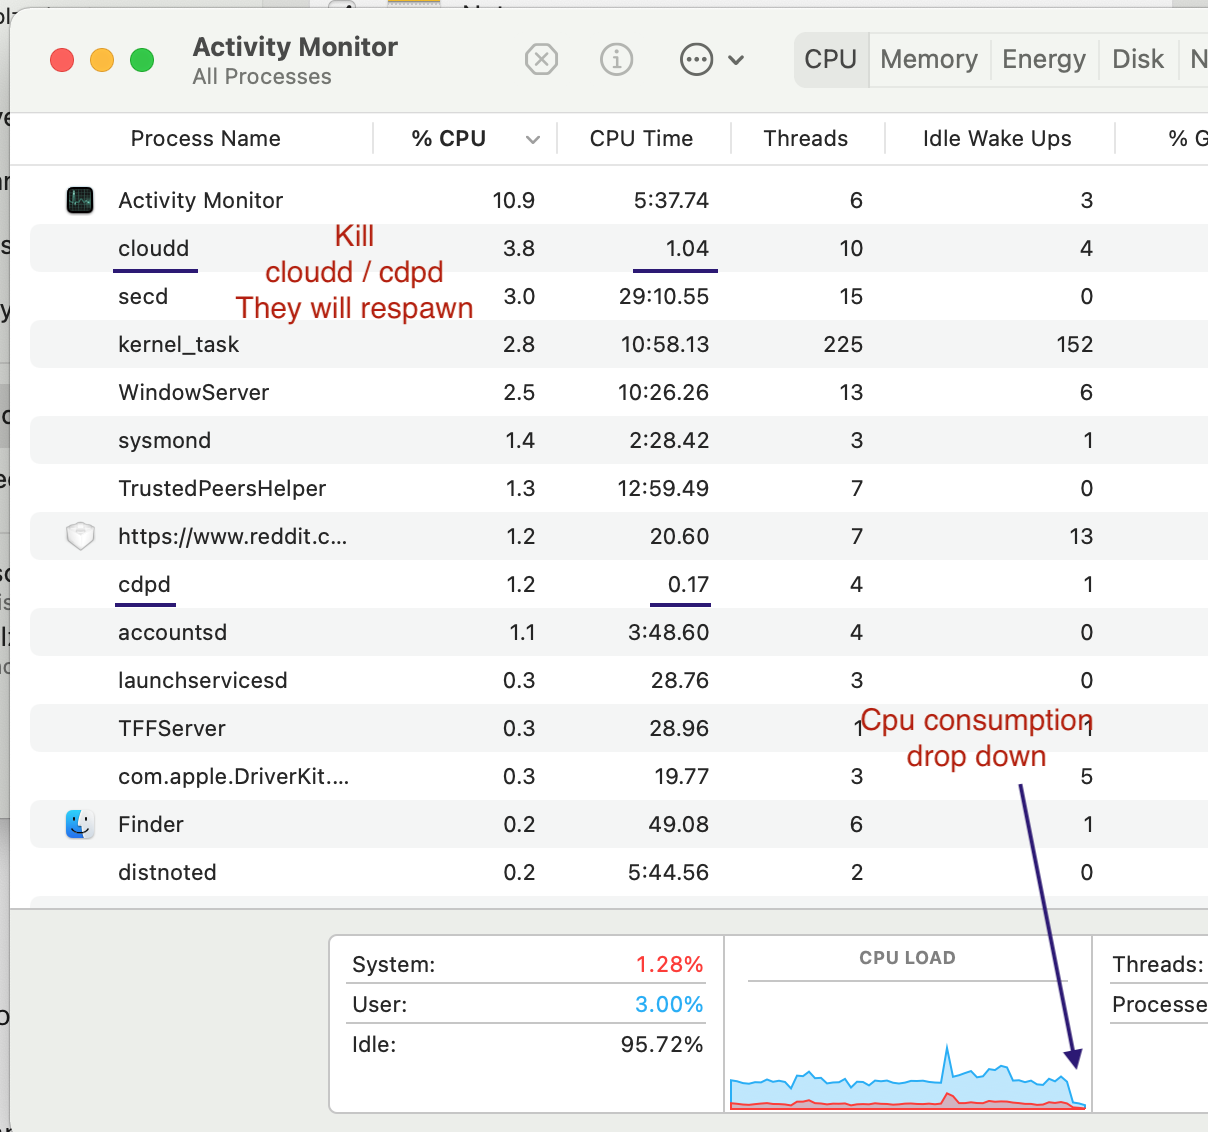
Task: Click the ellipsis more options icon
Action: coord(696,60)
